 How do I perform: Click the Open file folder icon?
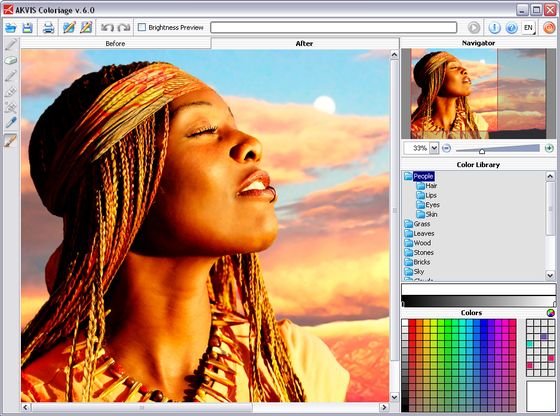pos(11,27)
